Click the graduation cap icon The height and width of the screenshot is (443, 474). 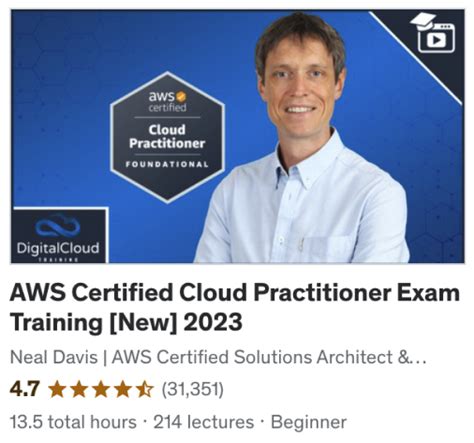click(x=423, y=21)
